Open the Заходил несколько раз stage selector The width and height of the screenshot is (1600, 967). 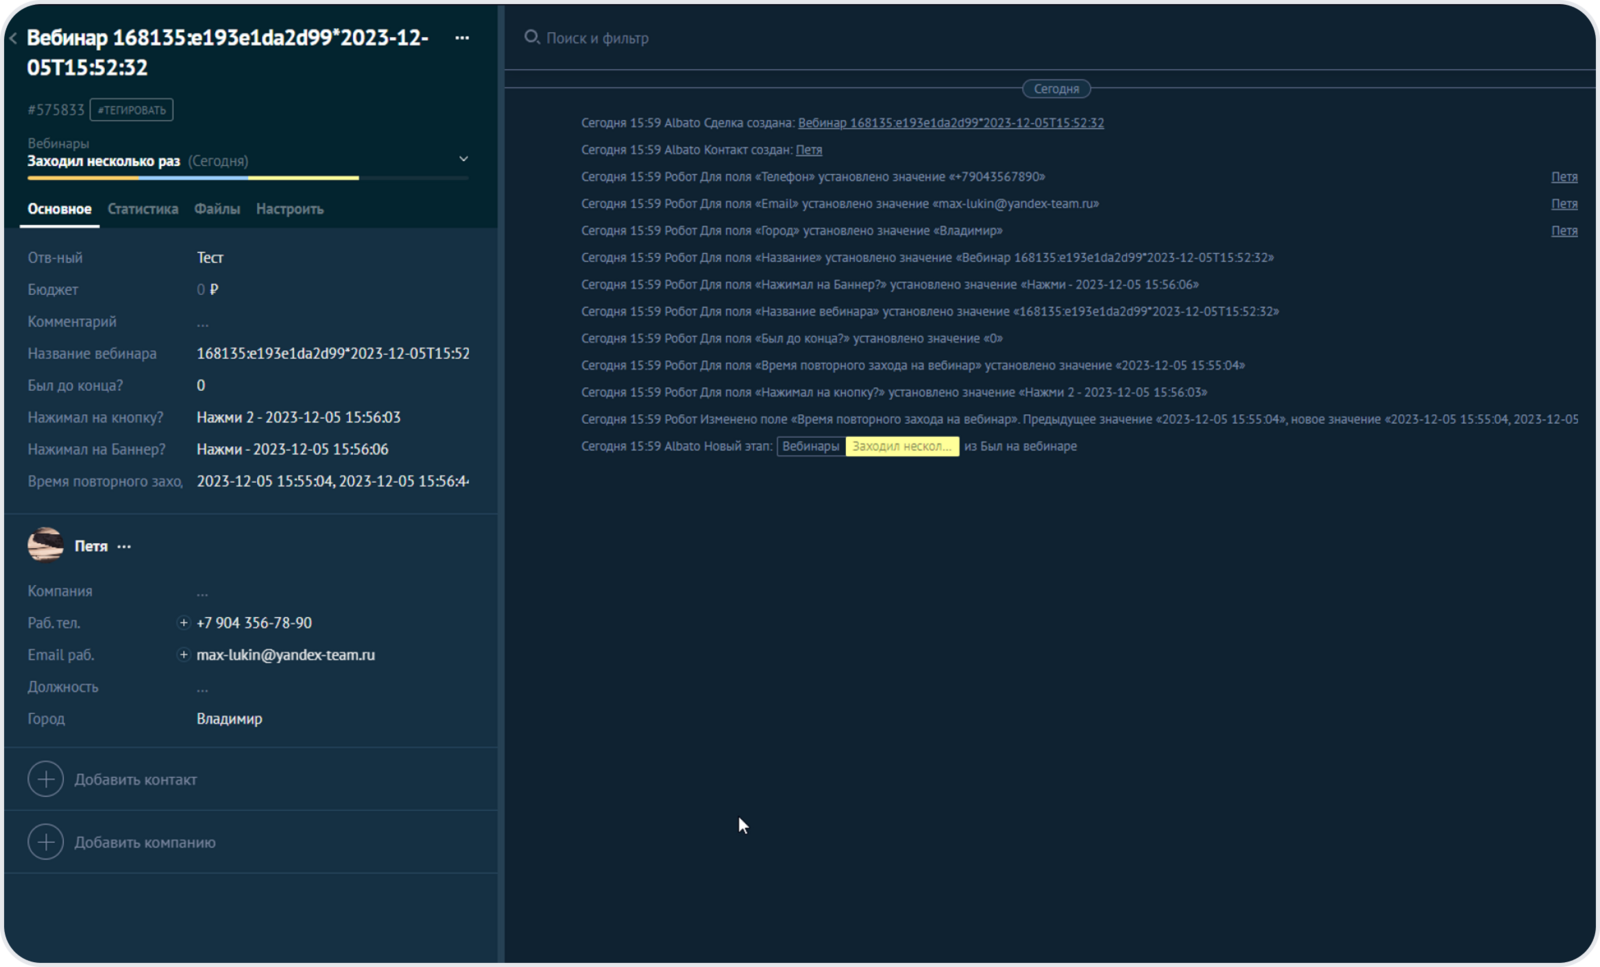point(104,161)
